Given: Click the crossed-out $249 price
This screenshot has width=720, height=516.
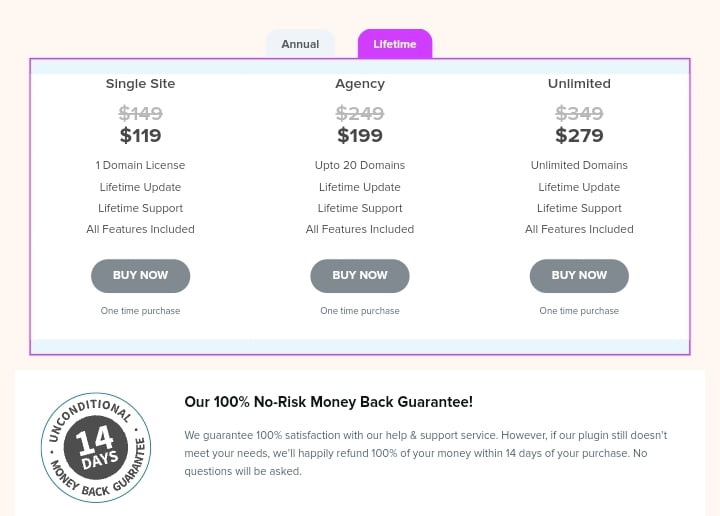Looking at the screenshot, I should pos(360,113).
